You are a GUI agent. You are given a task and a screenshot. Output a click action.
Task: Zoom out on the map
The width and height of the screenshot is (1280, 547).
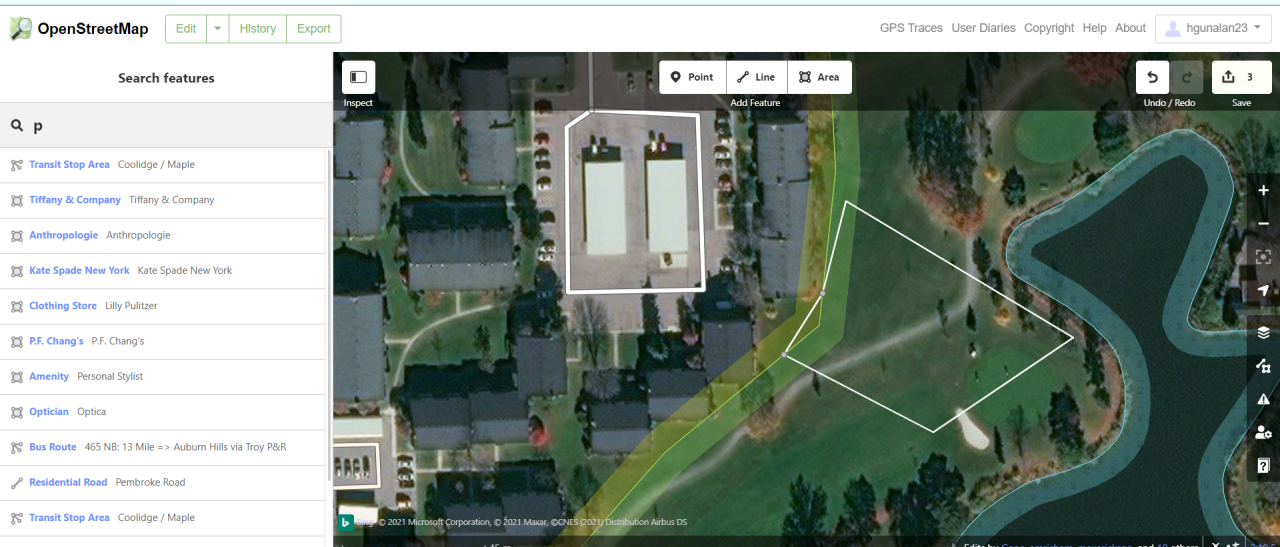point(1264,224)
